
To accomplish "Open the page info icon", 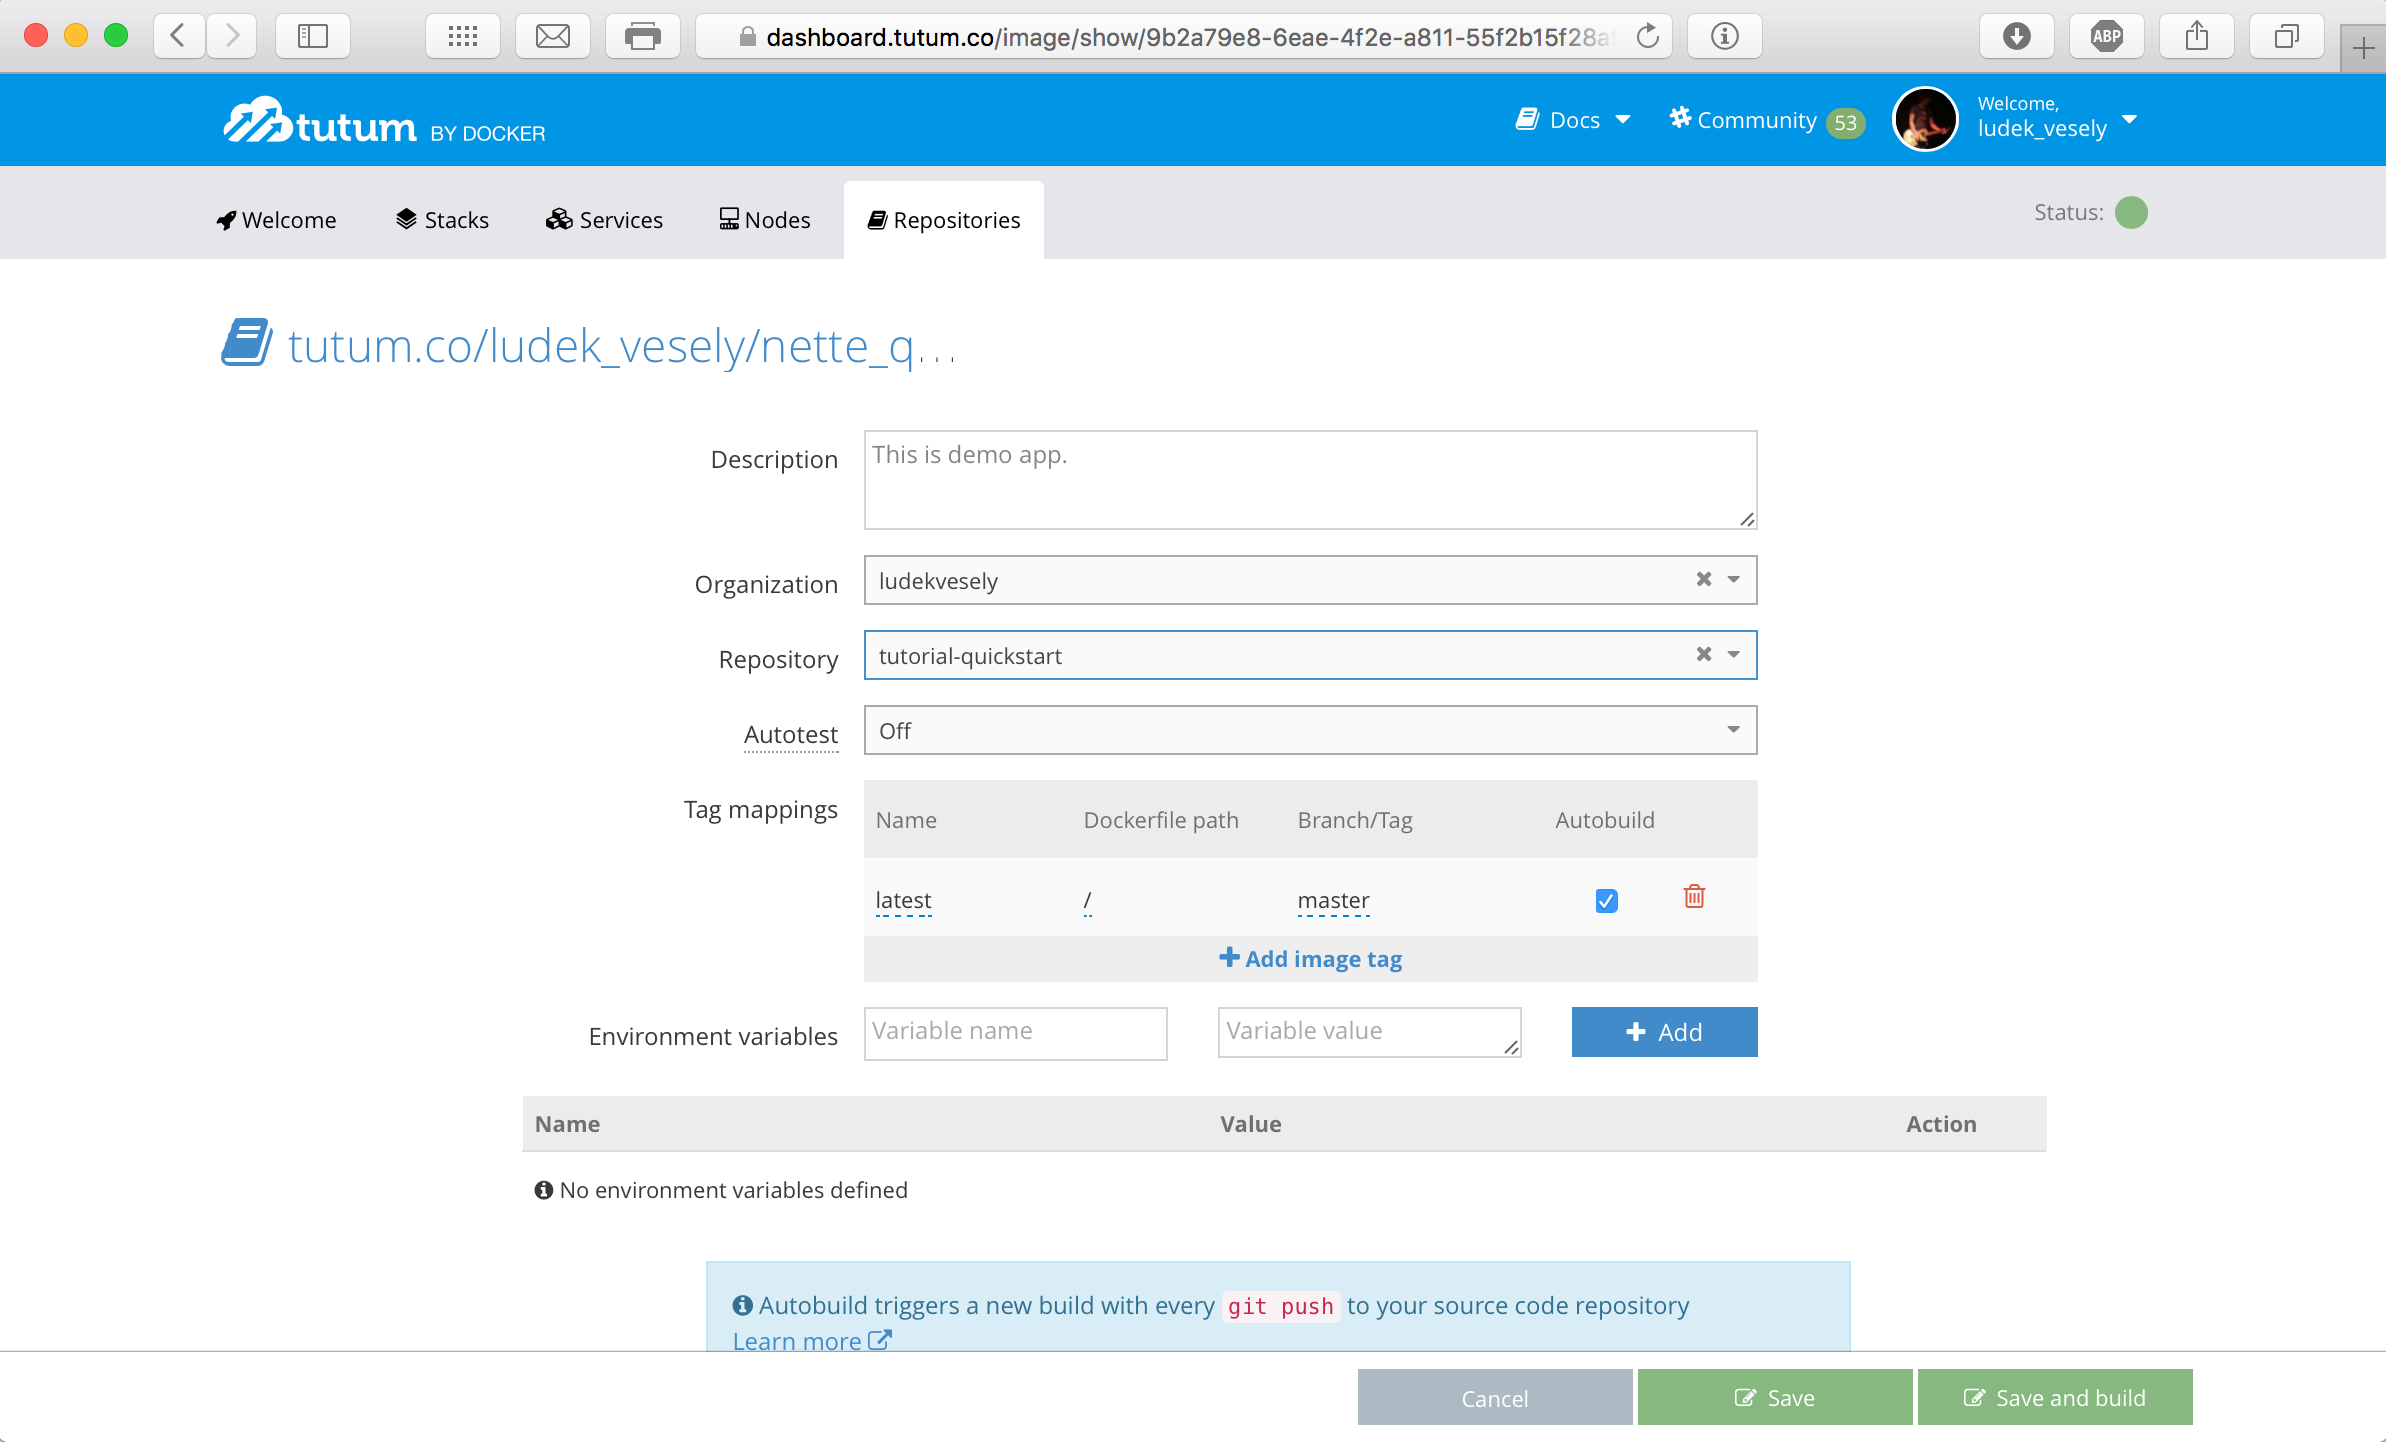I will pyautogui.click(x=1725, y=37).
